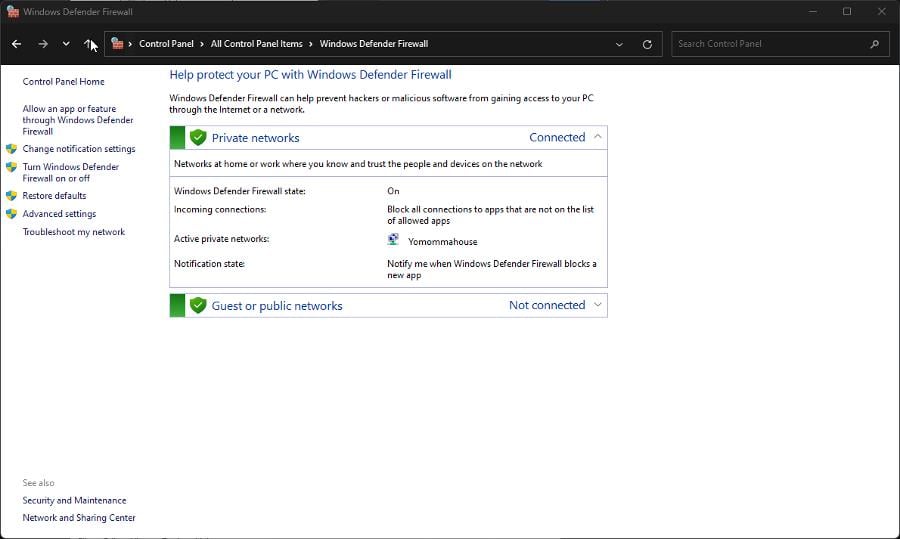
Task: Open the recent locations chevron
Action: [x=66, y=44]
